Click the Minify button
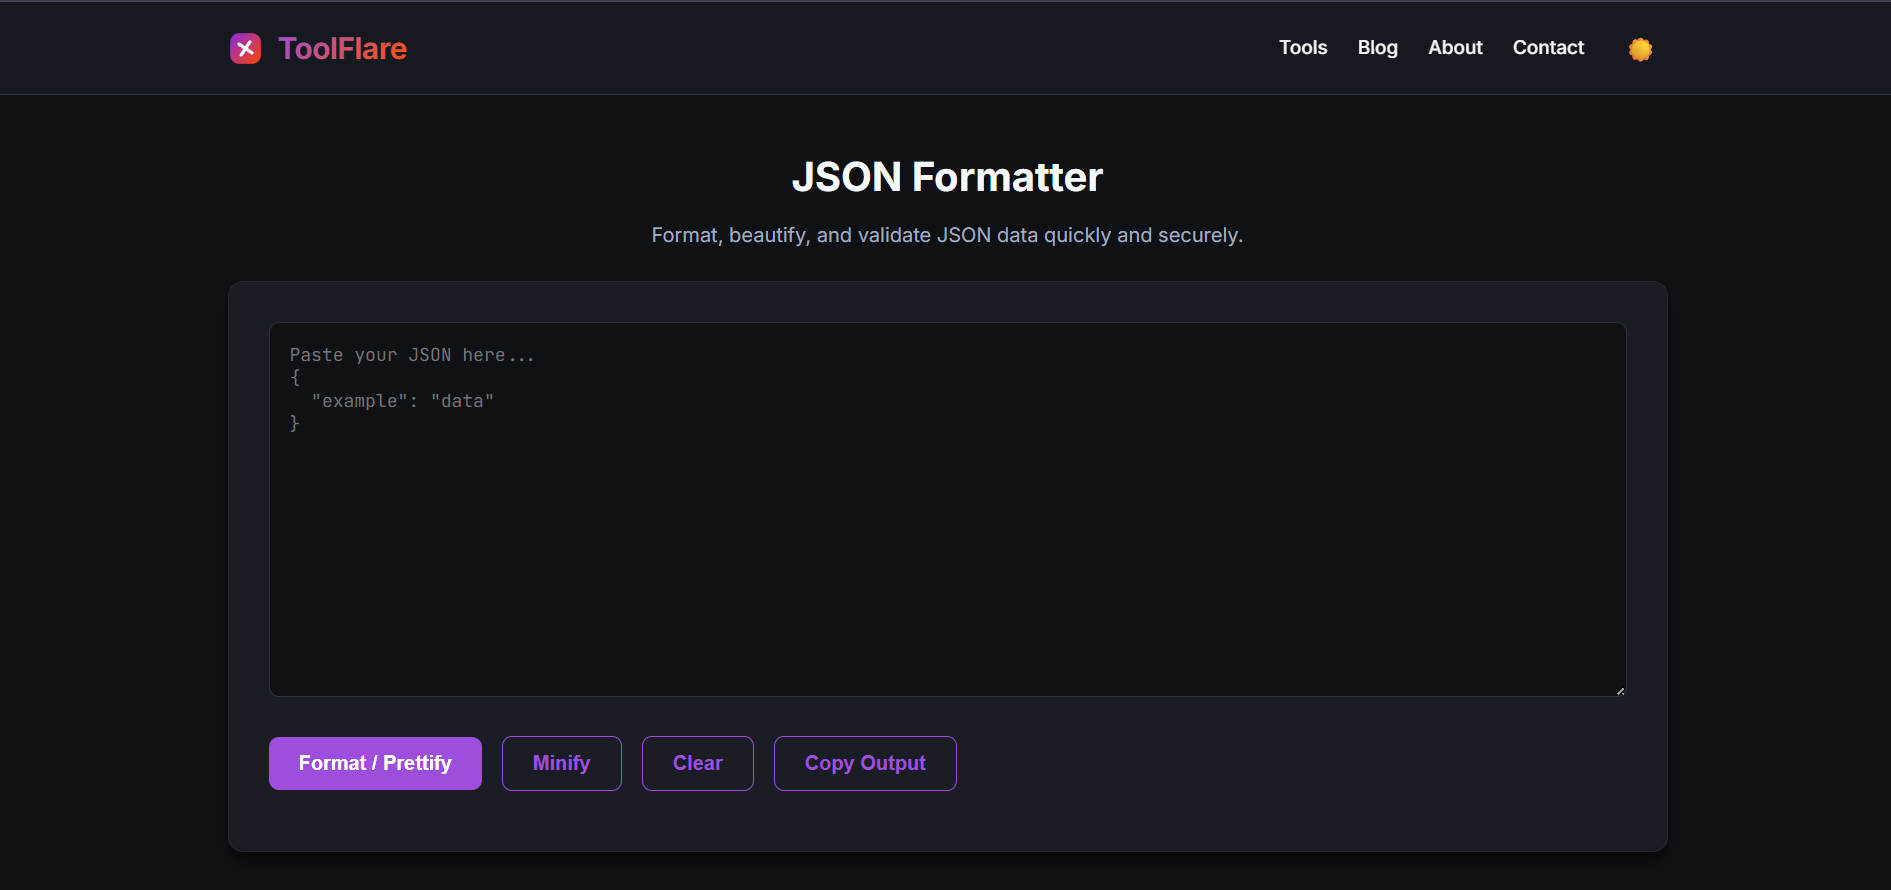 pos(561,763)
